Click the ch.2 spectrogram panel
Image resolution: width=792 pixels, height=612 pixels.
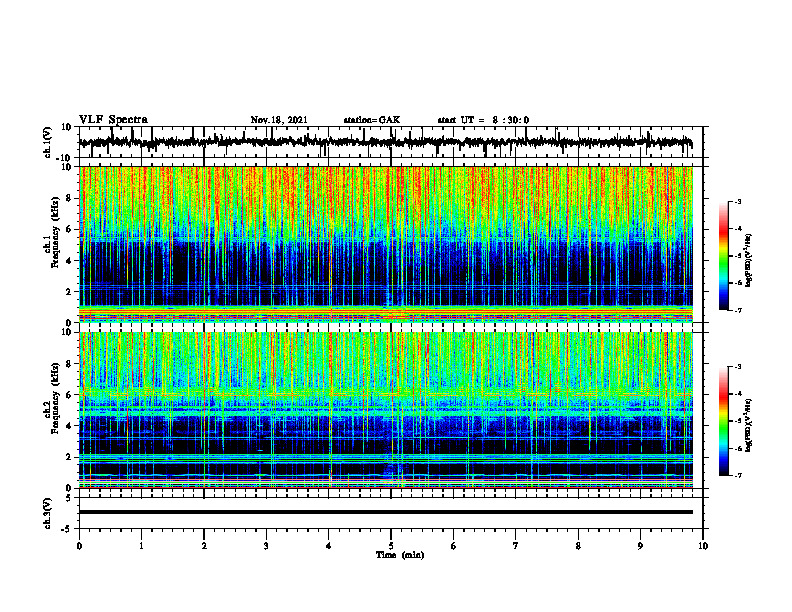coord(385,410)
